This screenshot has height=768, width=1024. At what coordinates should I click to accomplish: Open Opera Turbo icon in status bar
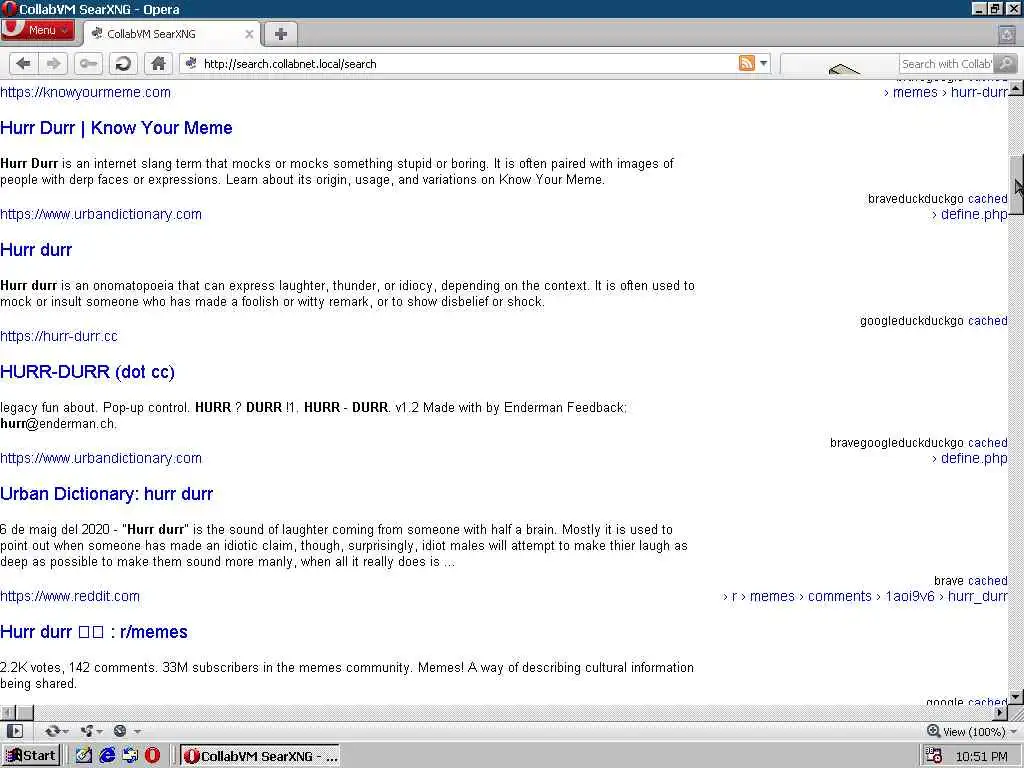coord(120,731)
